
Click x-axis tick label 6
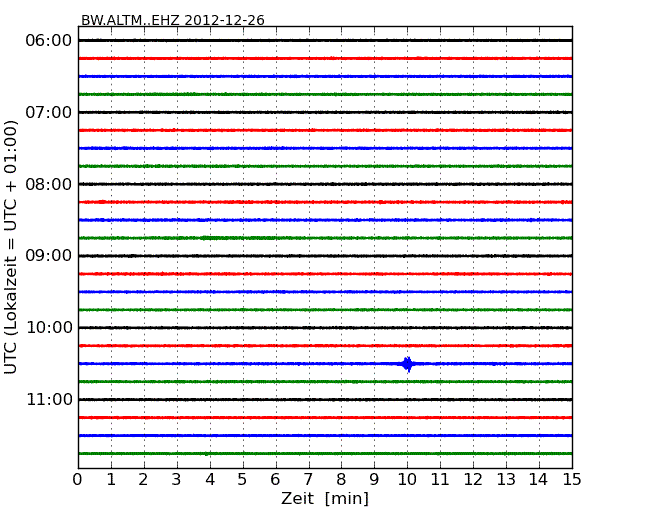pos(275,480)
